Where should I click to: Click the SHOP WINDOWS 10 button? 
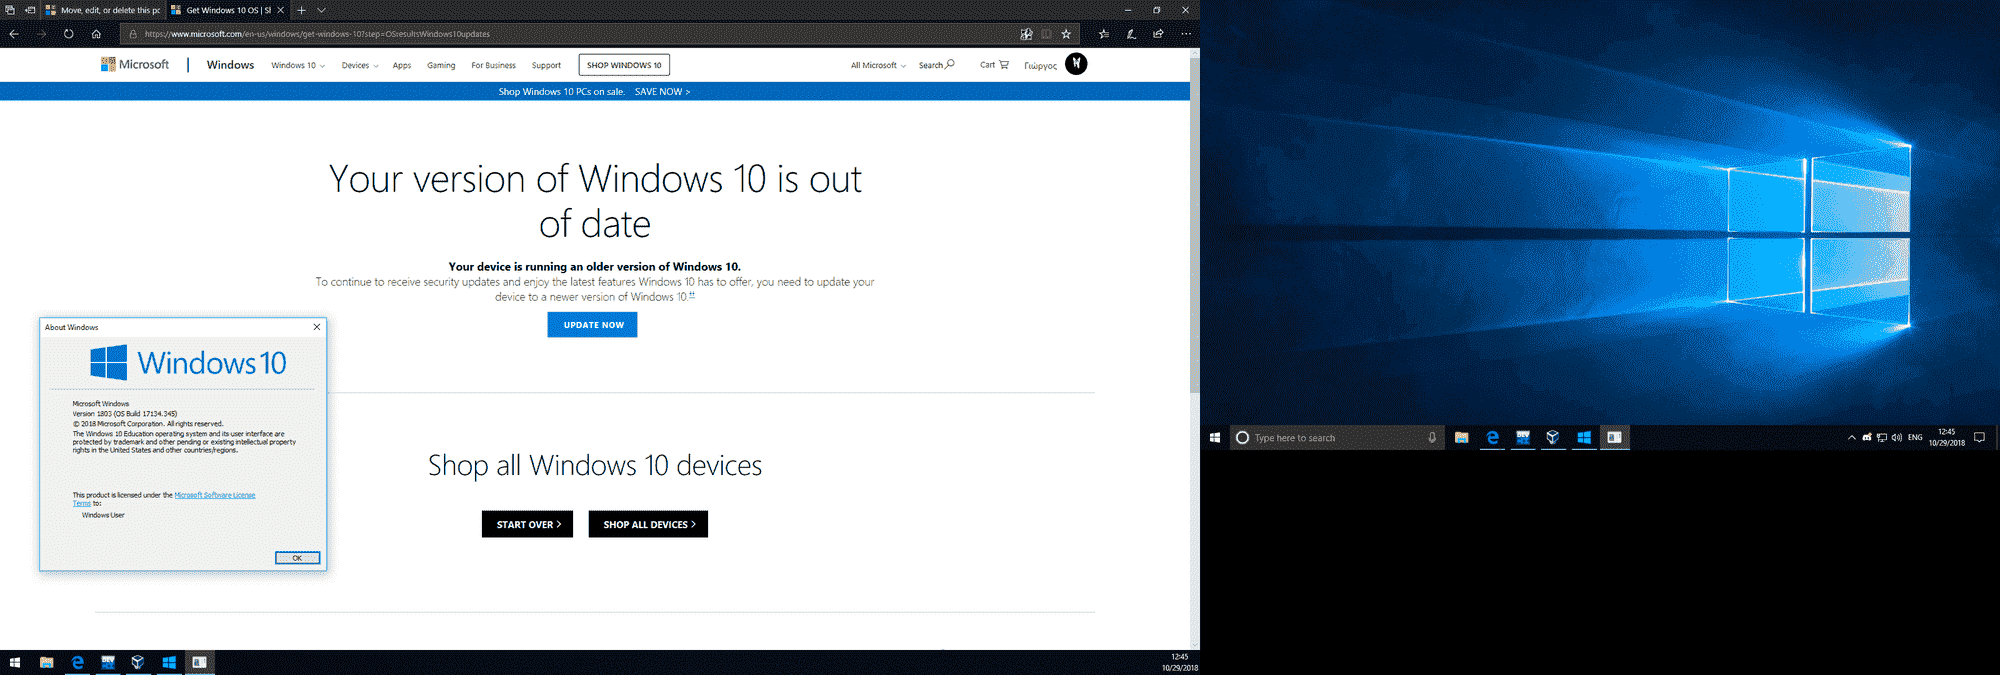click(624, 65)
